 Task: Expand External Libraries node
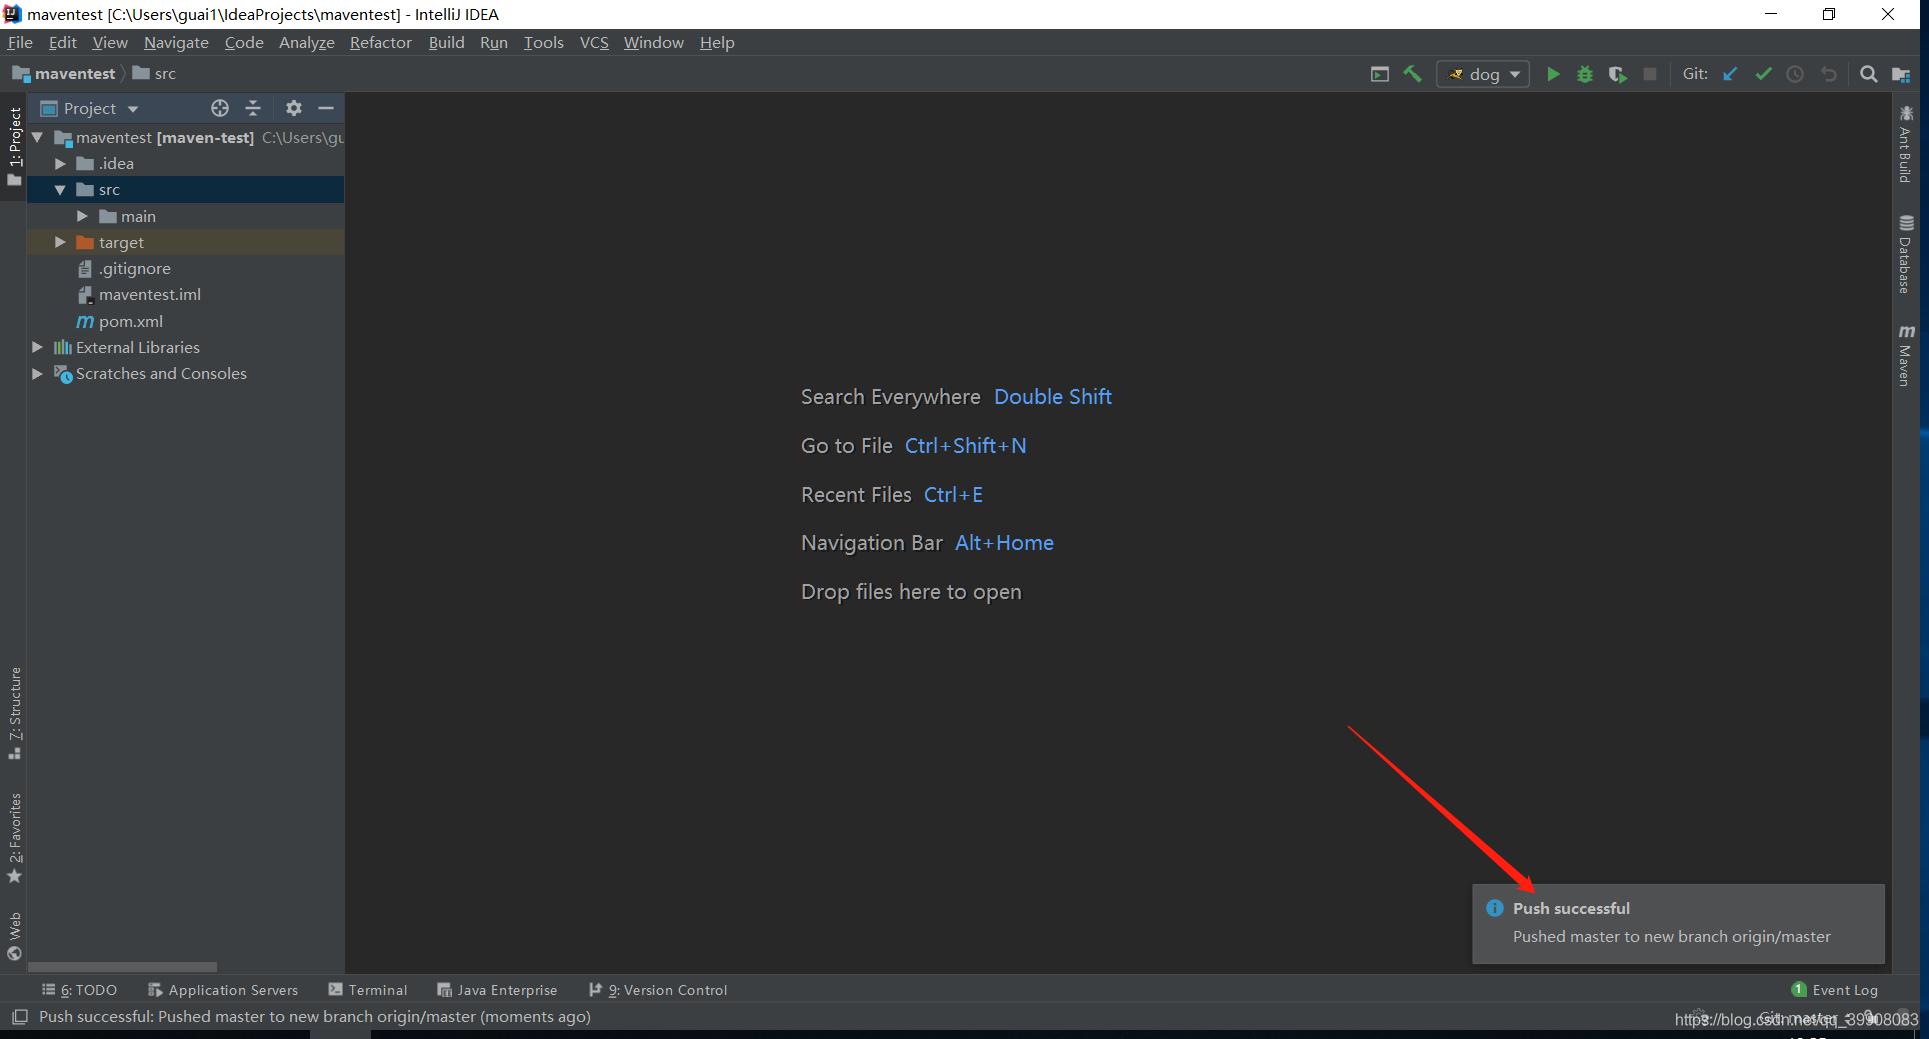38,347
